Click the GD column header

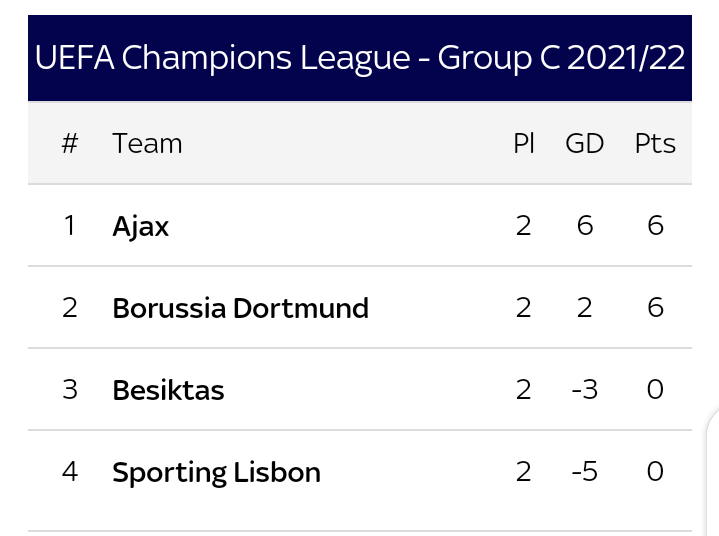coord(585,144)
